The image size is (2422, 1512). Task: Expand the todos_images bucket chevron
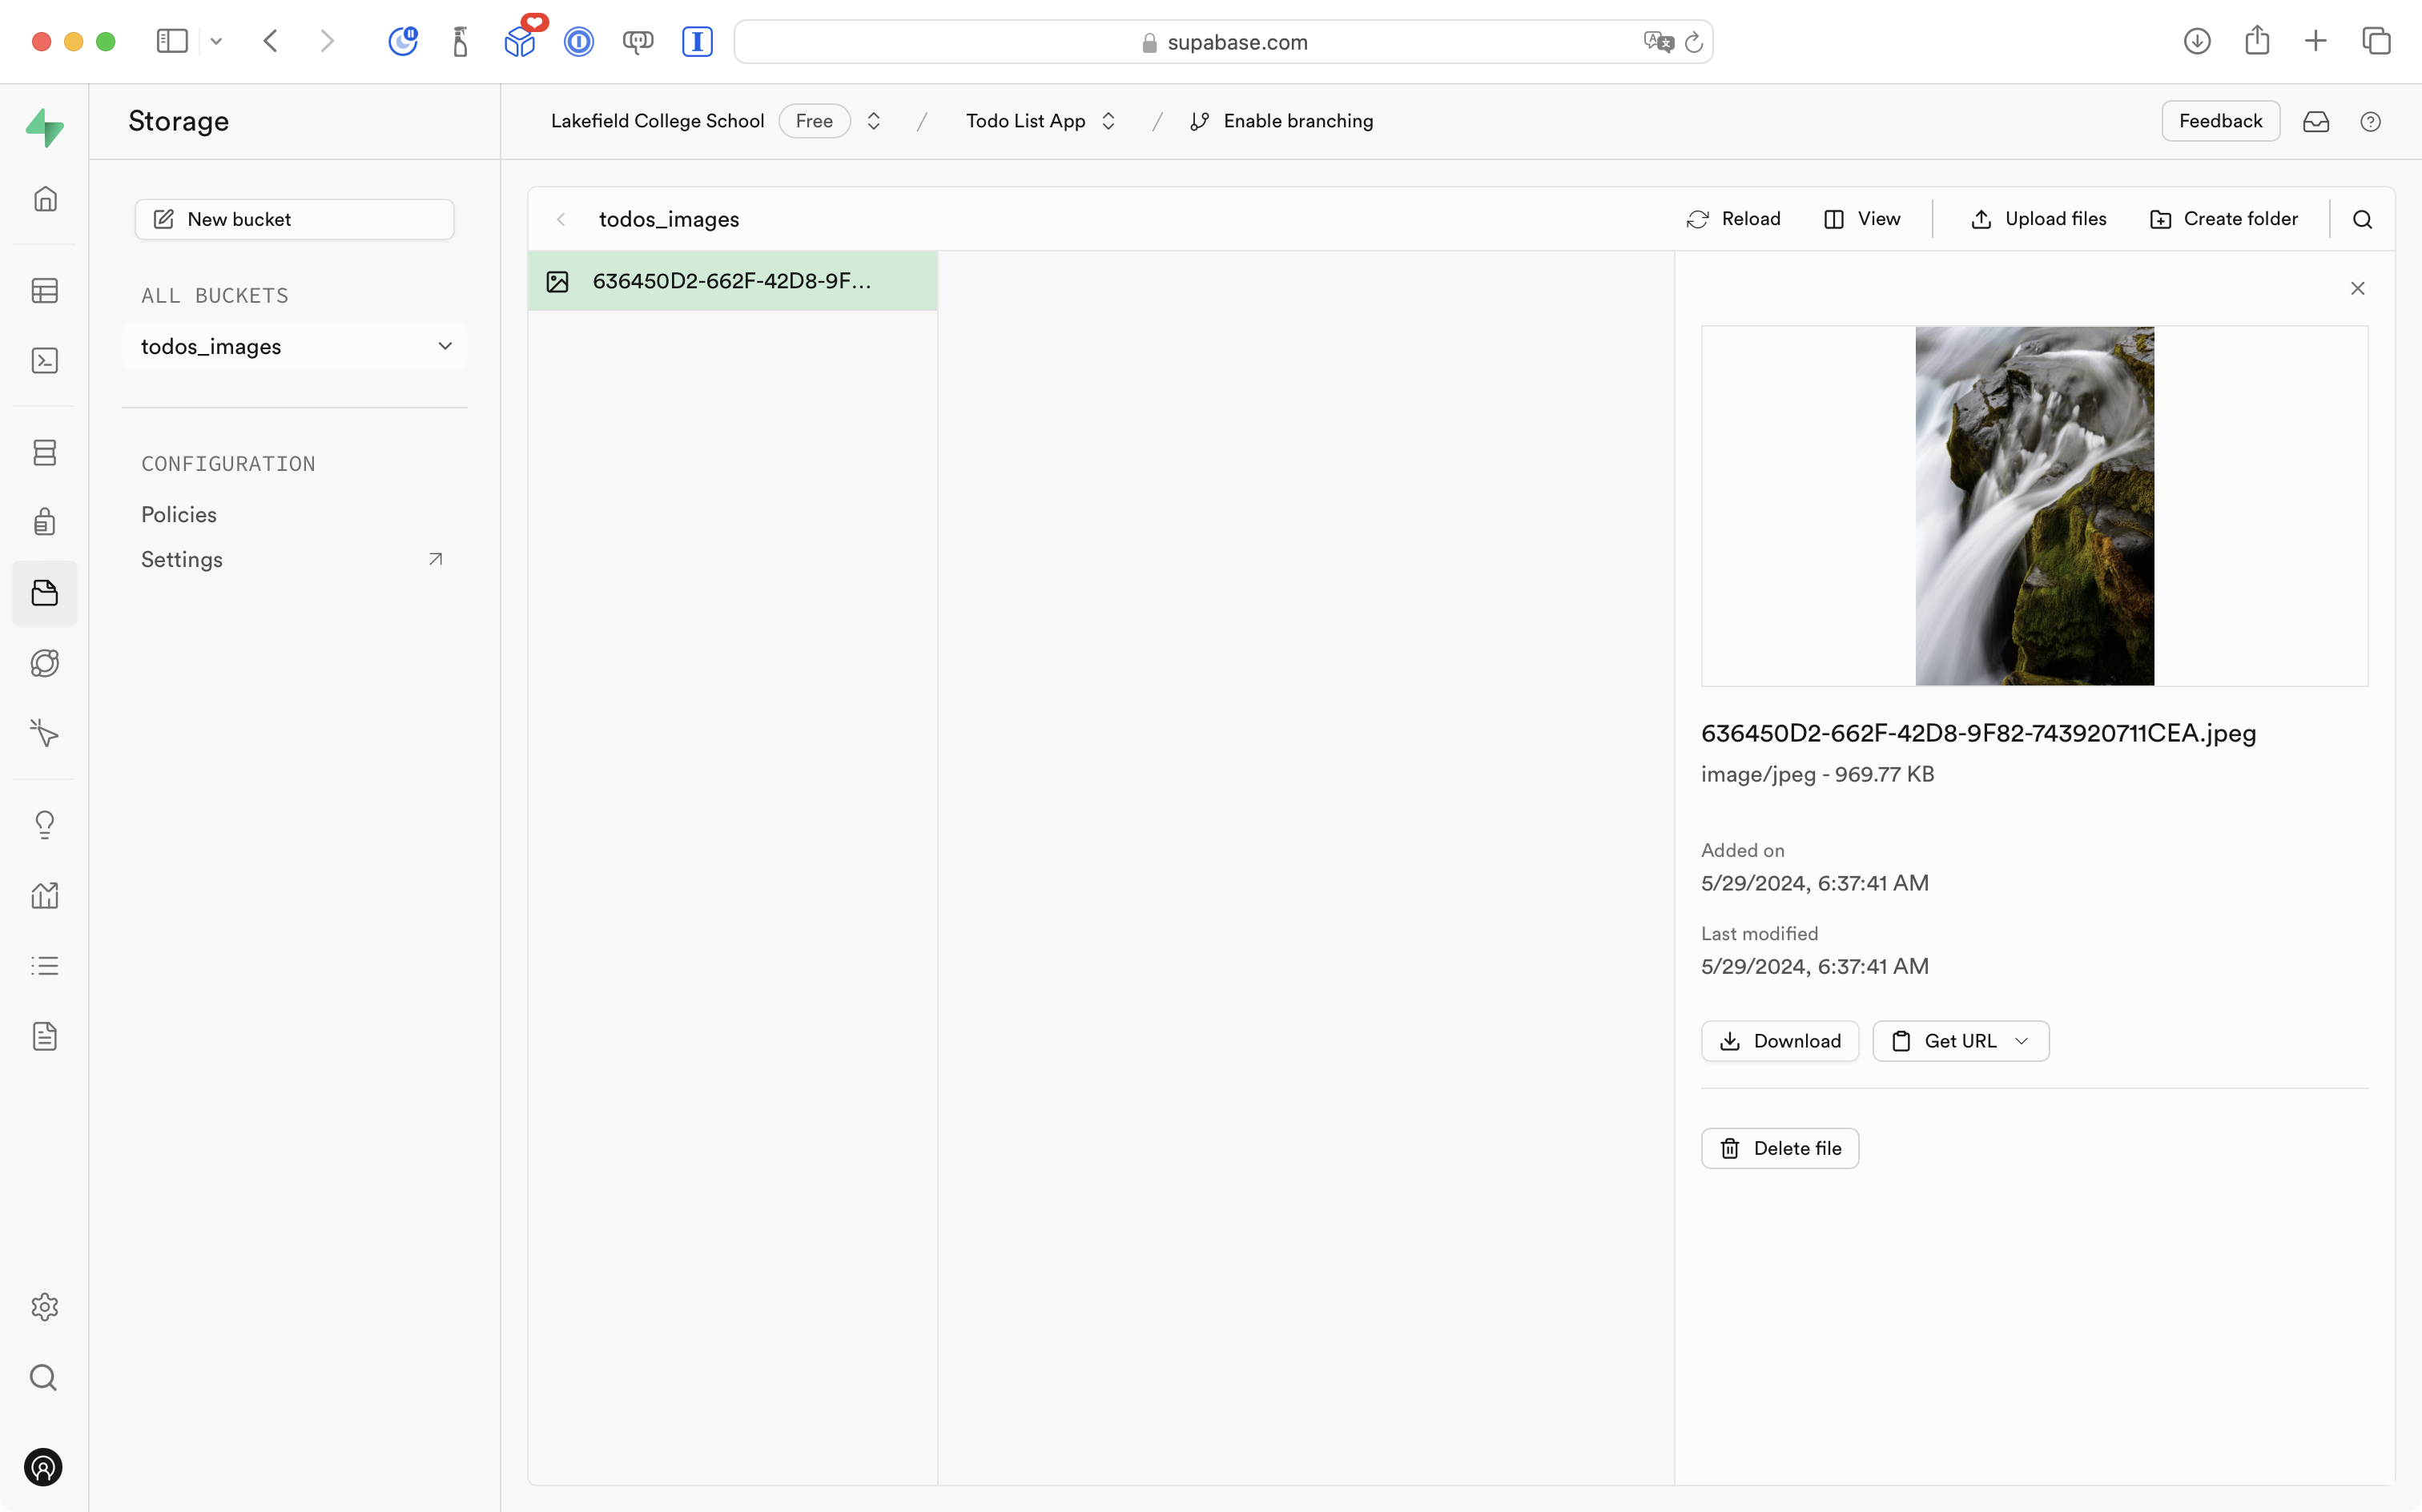445,346
